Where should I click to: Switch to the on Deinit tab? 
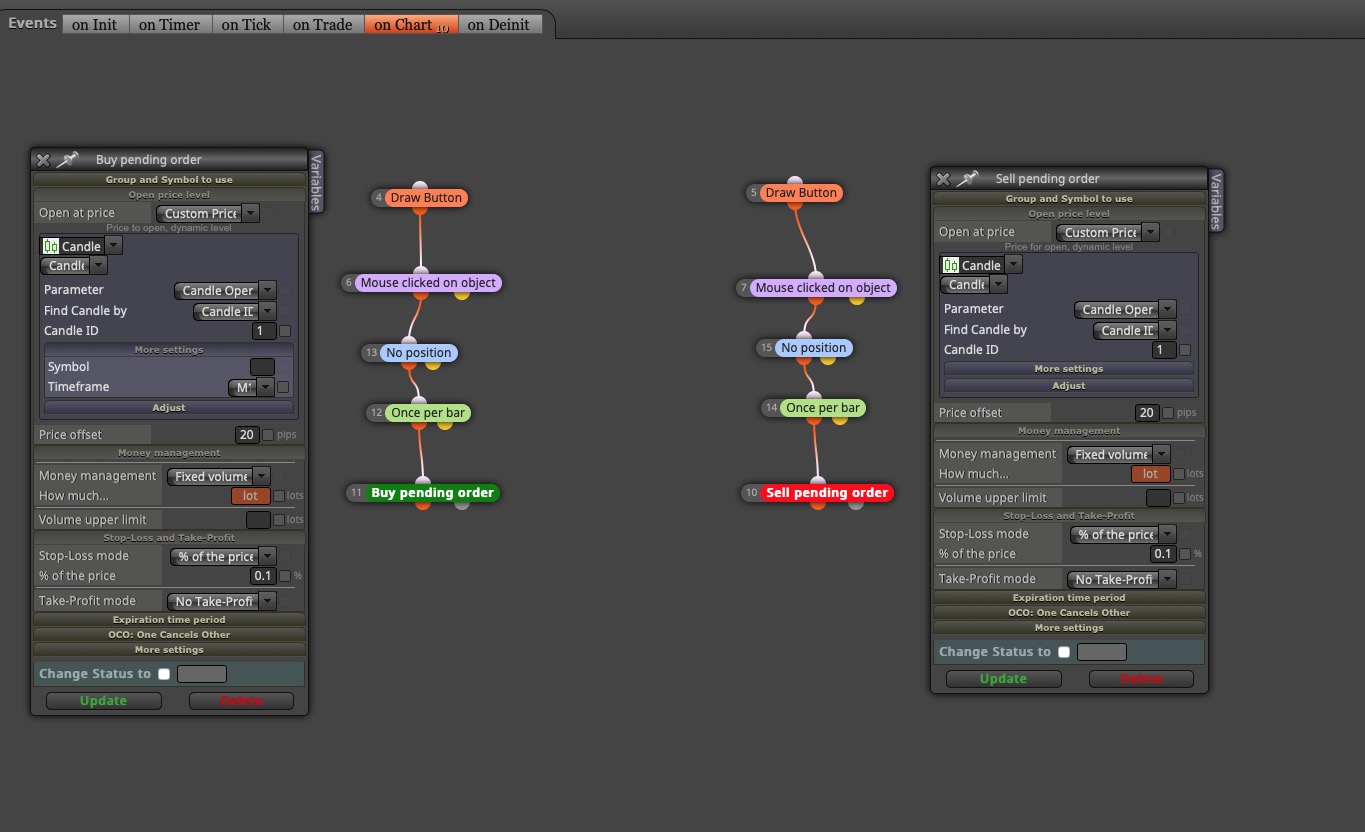[x=499, y=25]
